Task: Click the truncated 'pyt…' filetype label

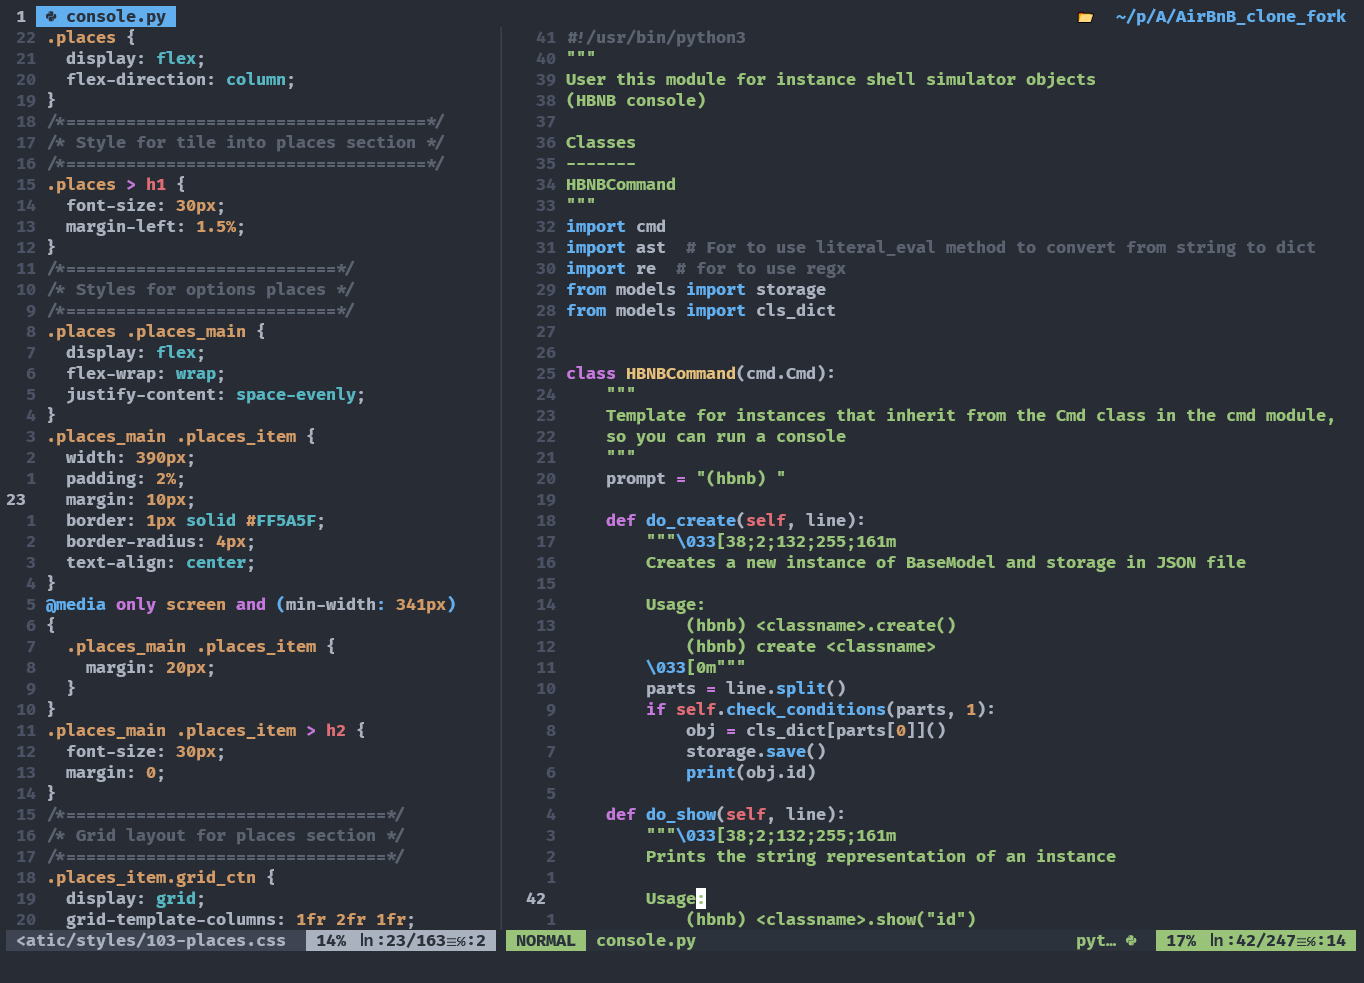Action: point(1096,941)
